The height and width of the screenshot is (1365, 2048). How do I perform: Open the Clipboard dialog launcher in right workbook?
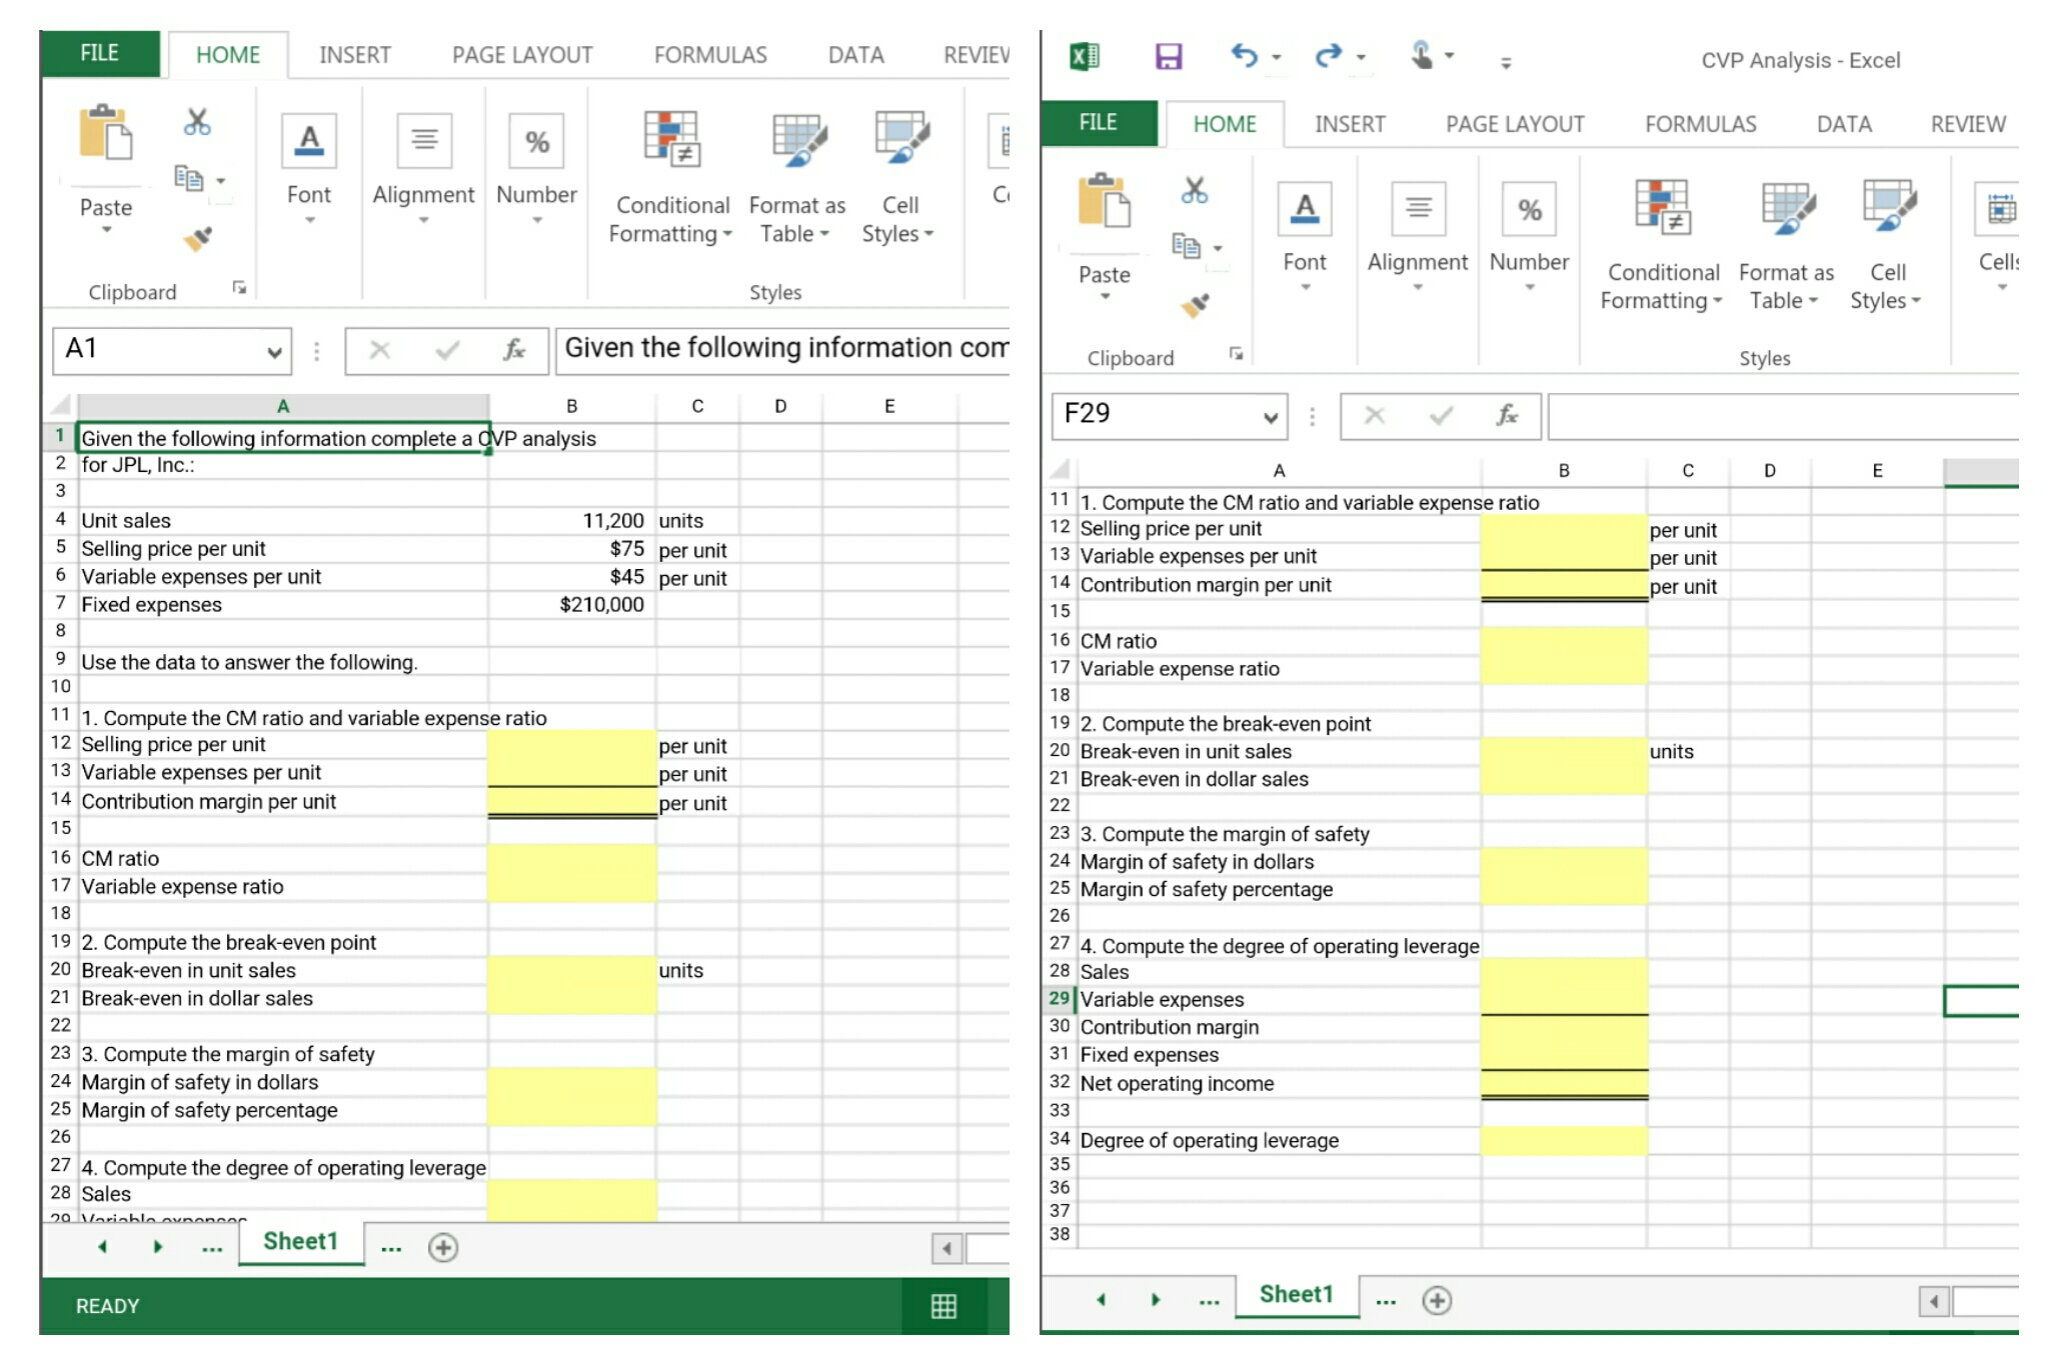tap(1237, 355)
